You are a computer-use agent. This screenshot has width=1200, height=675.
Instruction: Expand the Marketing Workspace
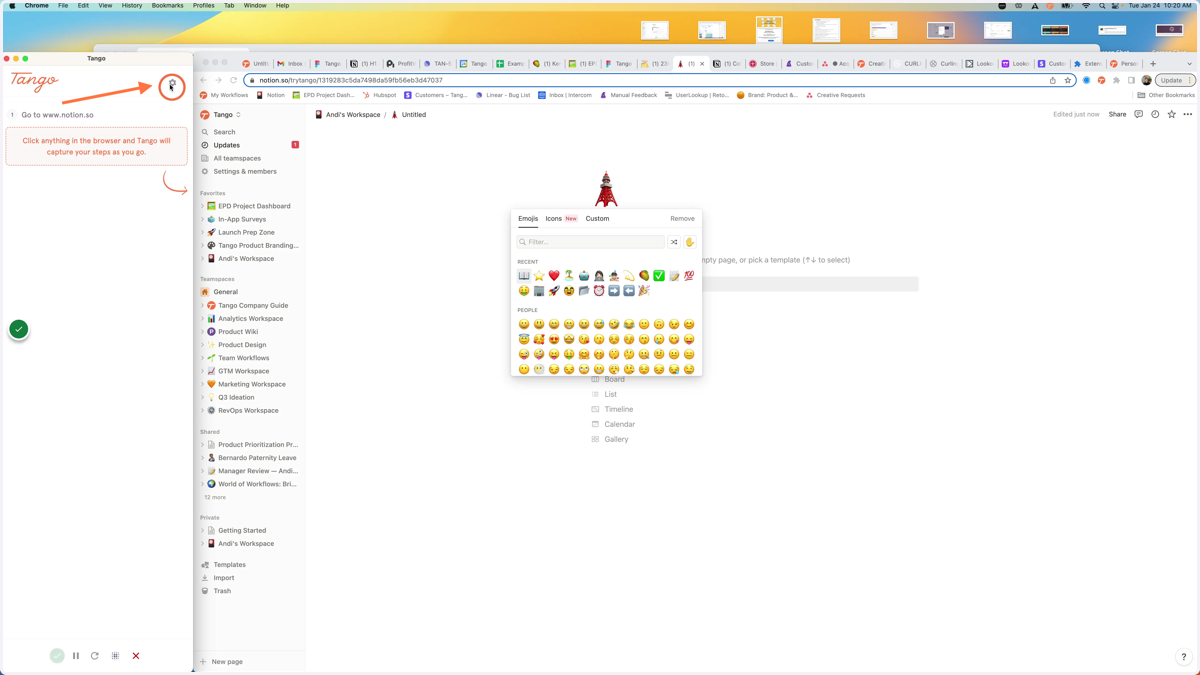coord(202,384)
